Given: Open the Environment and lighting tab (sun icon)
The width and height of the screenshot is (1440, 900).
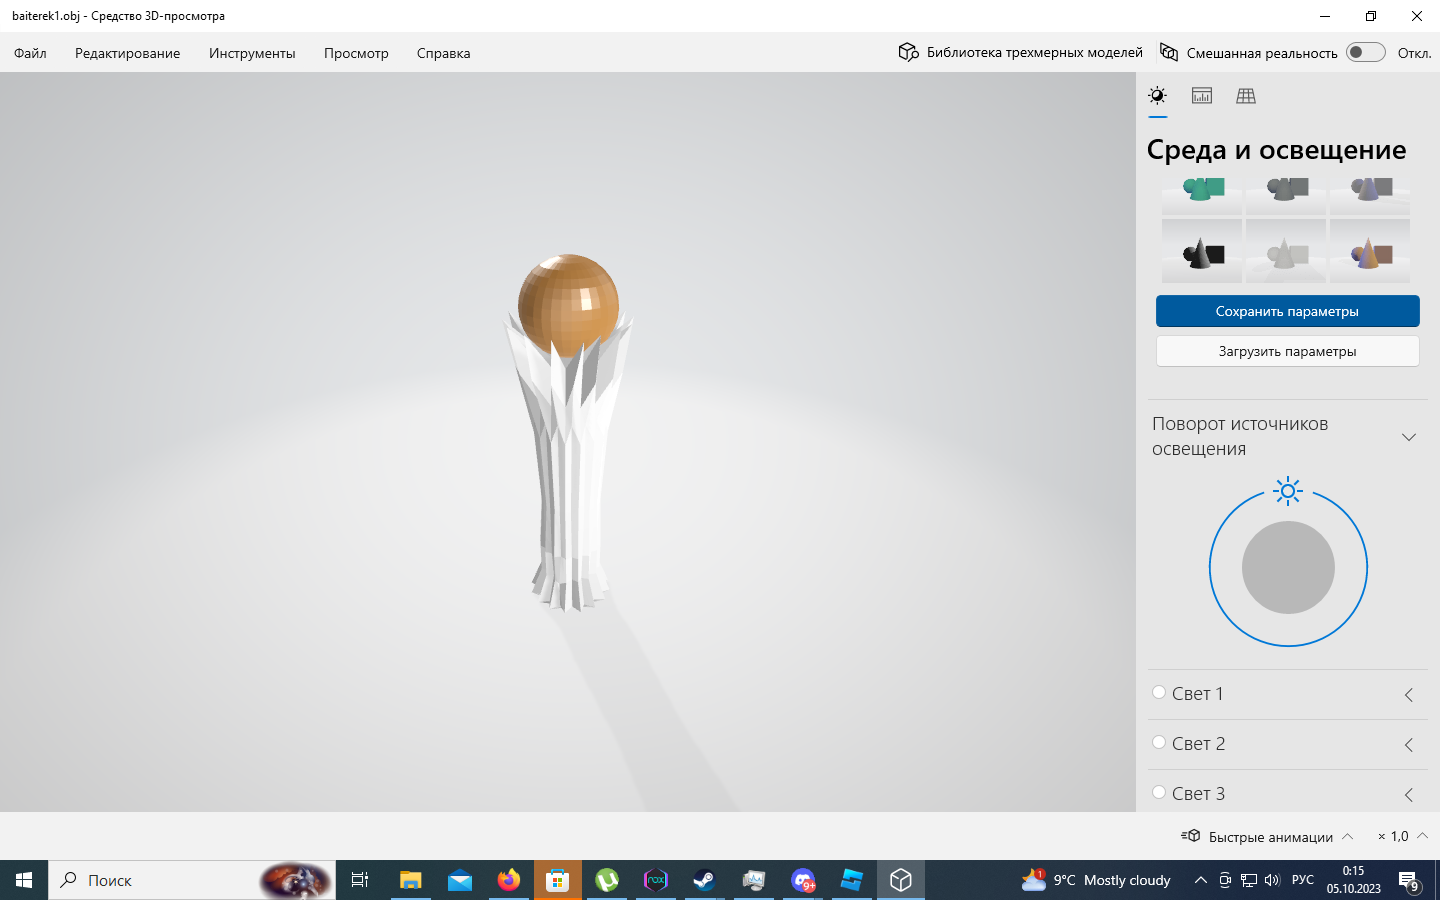Looking at the screenshot, I should (x=1157, y=96).
